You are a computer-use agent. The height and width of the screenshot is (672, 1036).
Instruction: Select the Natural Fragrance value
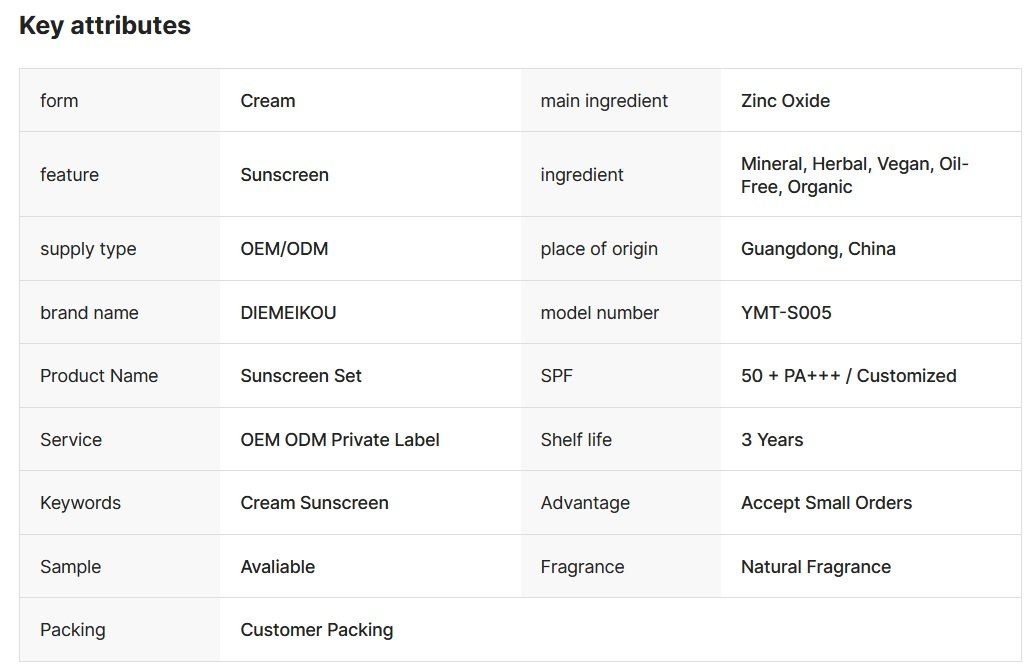pos(815,567)
